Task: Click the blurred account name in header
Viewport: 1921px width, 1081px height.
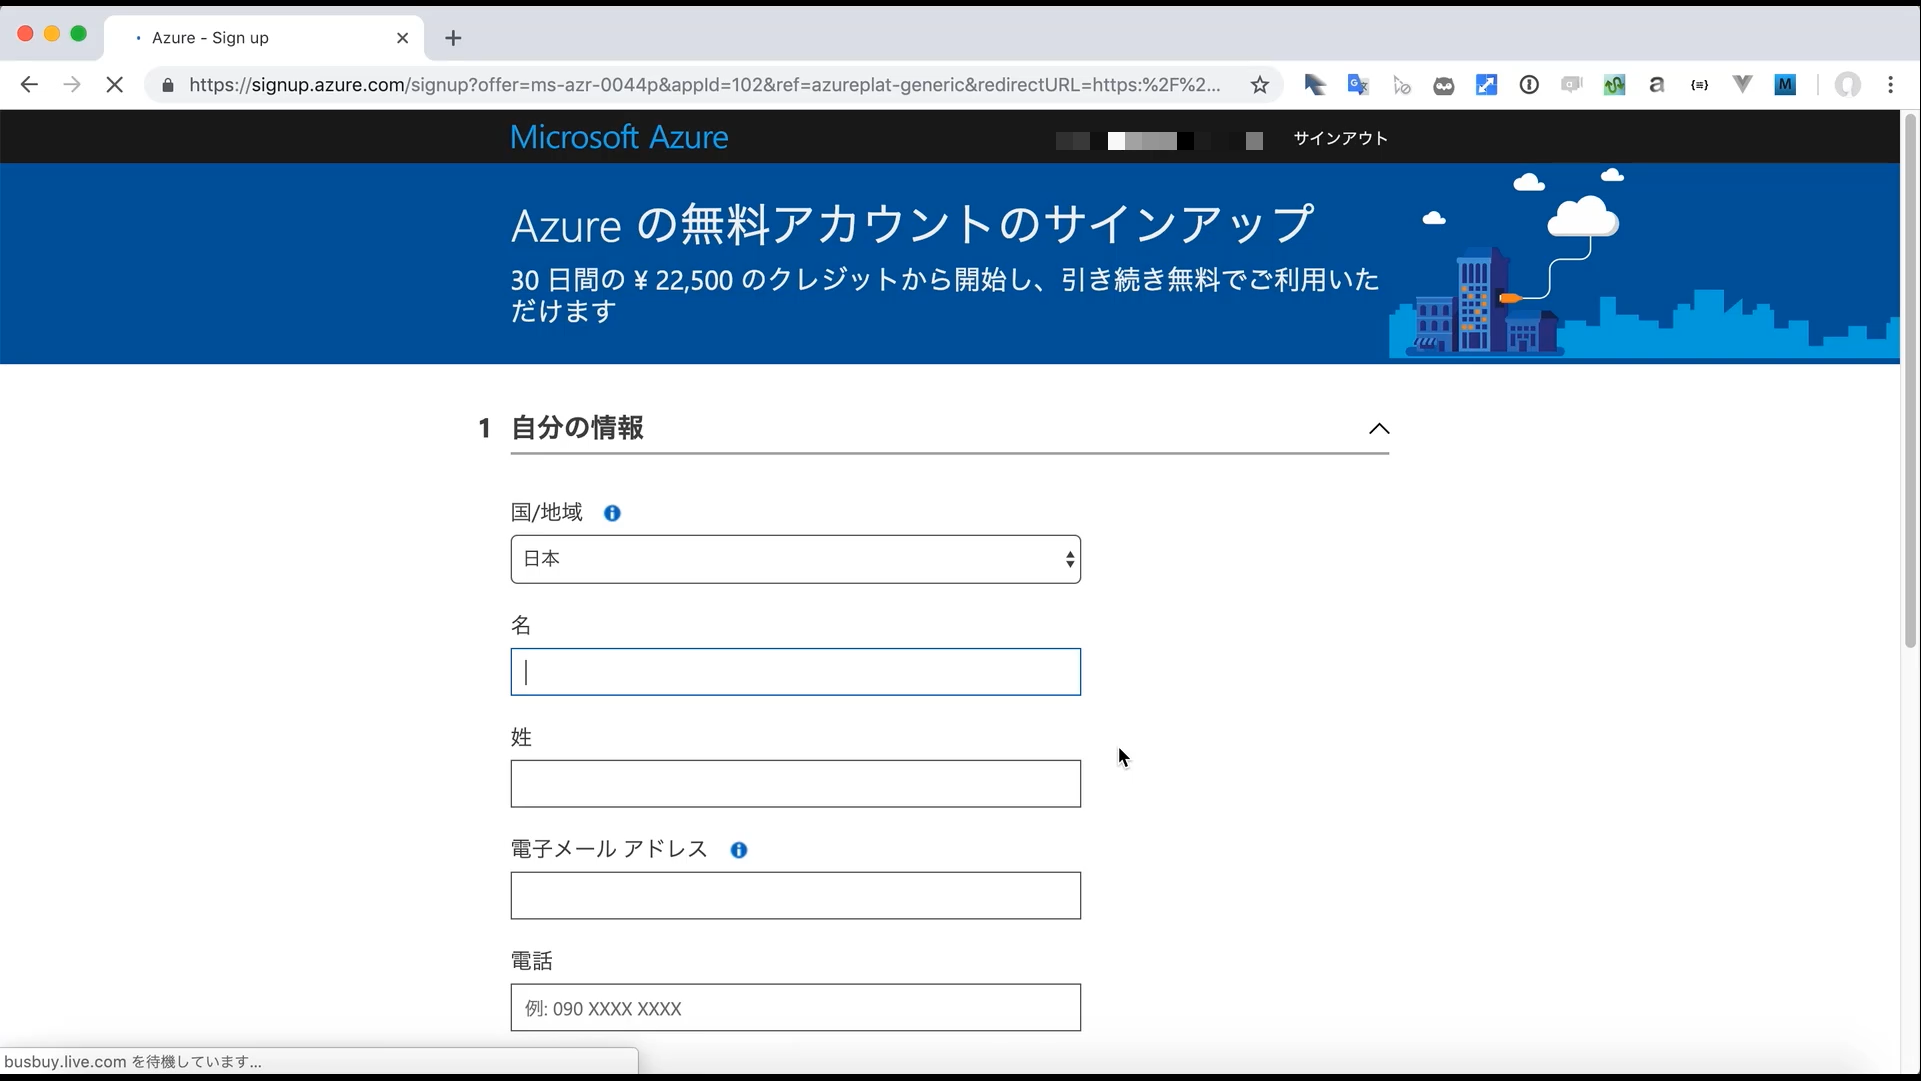Action: (1160, 140)
